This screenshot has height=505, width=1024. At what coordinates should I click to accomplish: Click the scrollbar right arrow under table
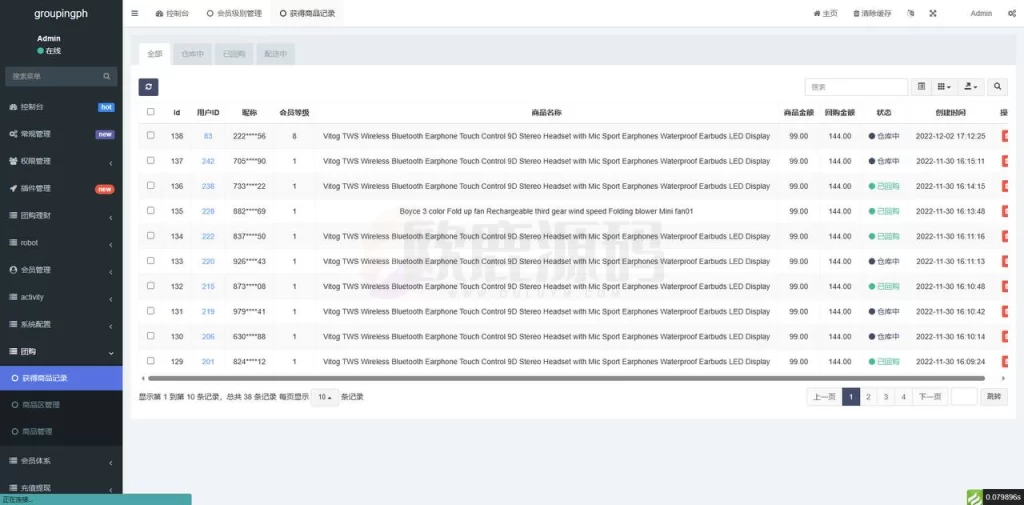click(1004, 378)
